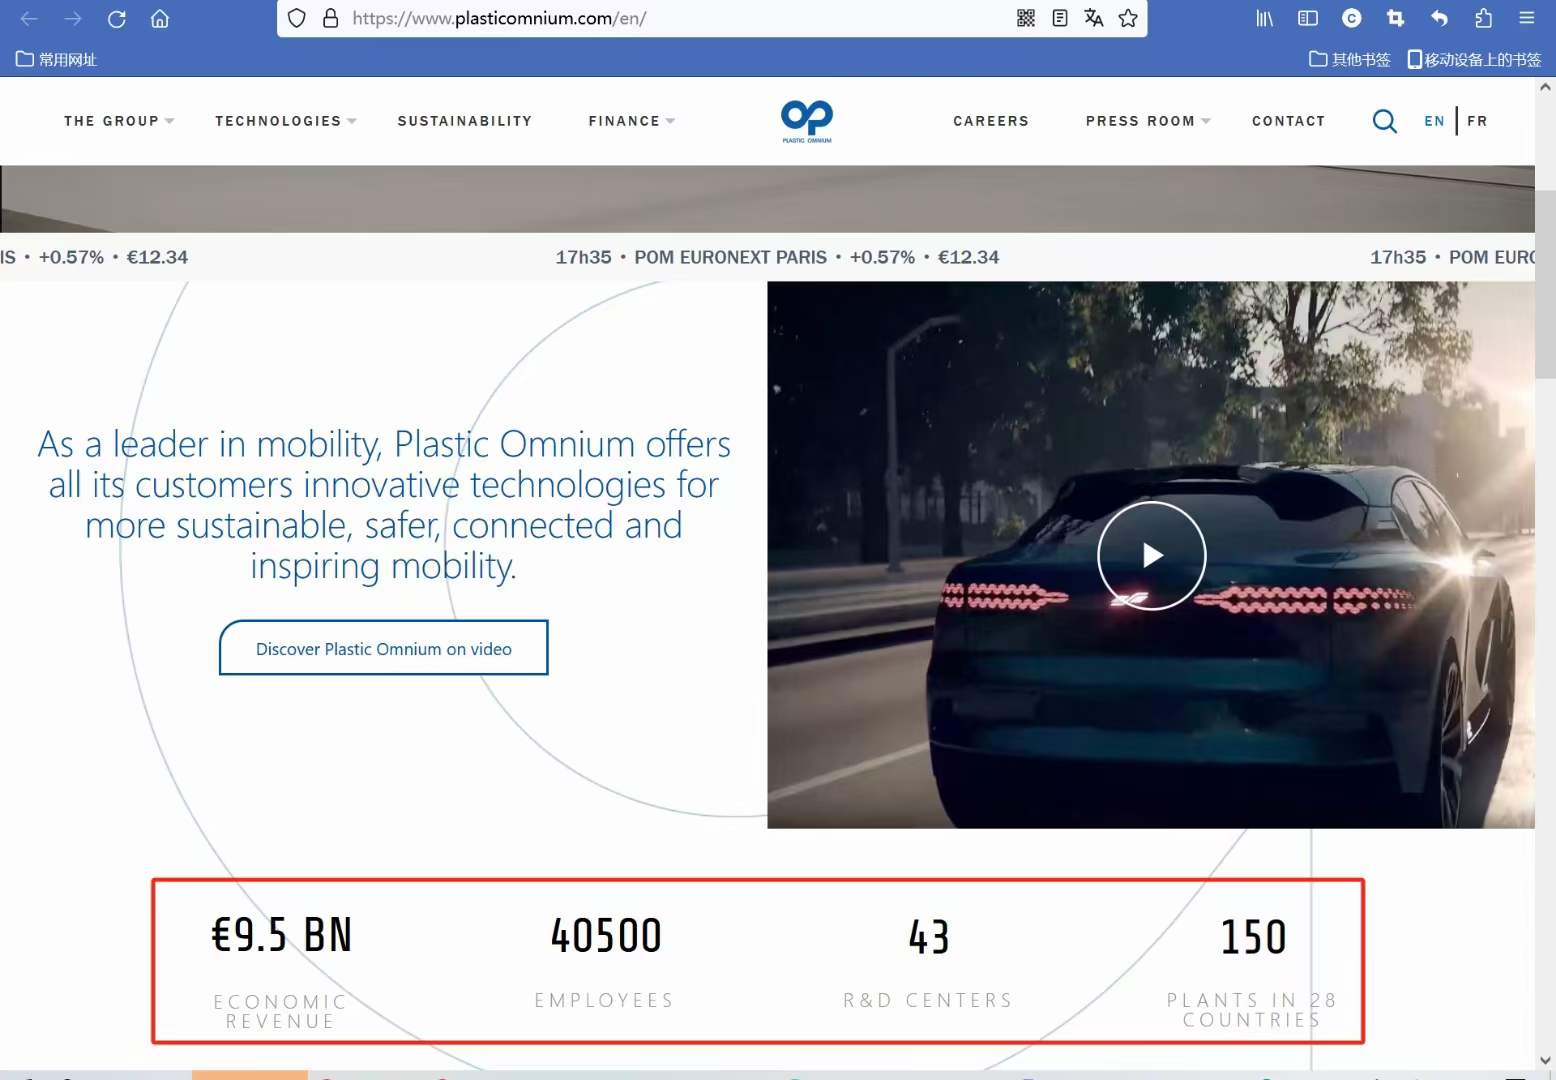Click the 43 R&D centers figure
Screen dimensions: 1556x1080
pyautogui.click(x=929, y=937)
